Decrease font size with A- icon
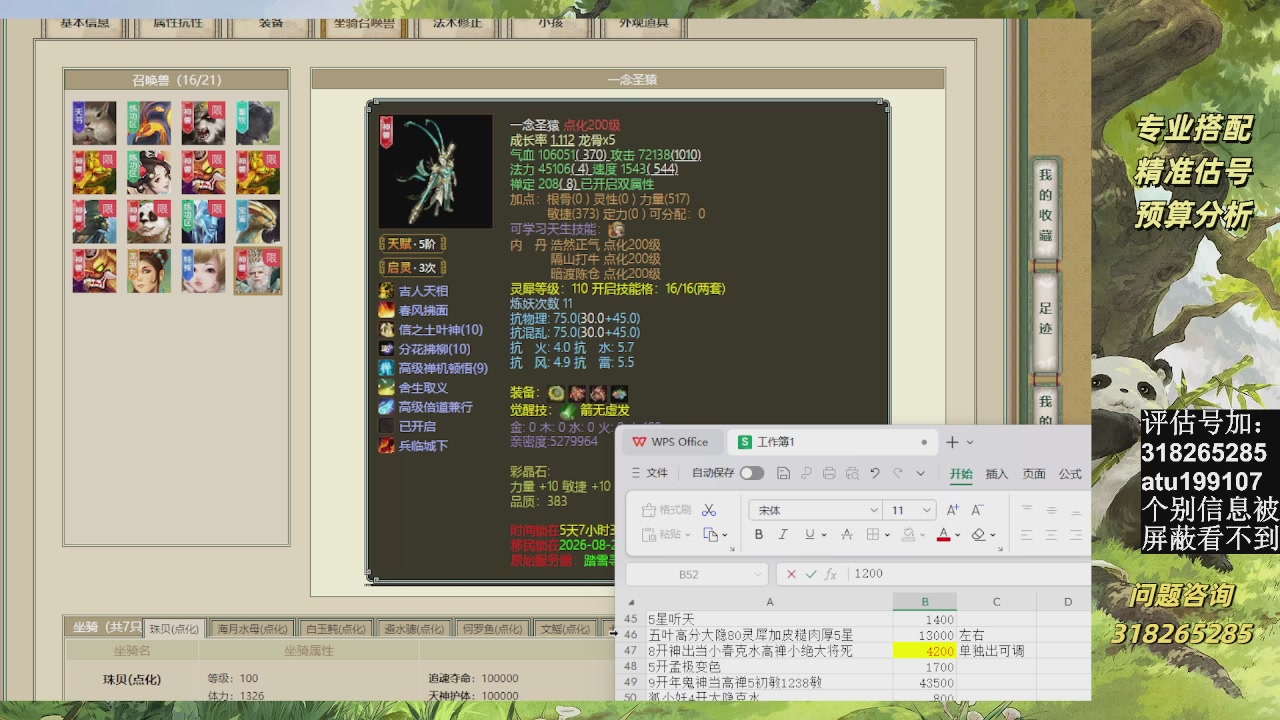 978,510
